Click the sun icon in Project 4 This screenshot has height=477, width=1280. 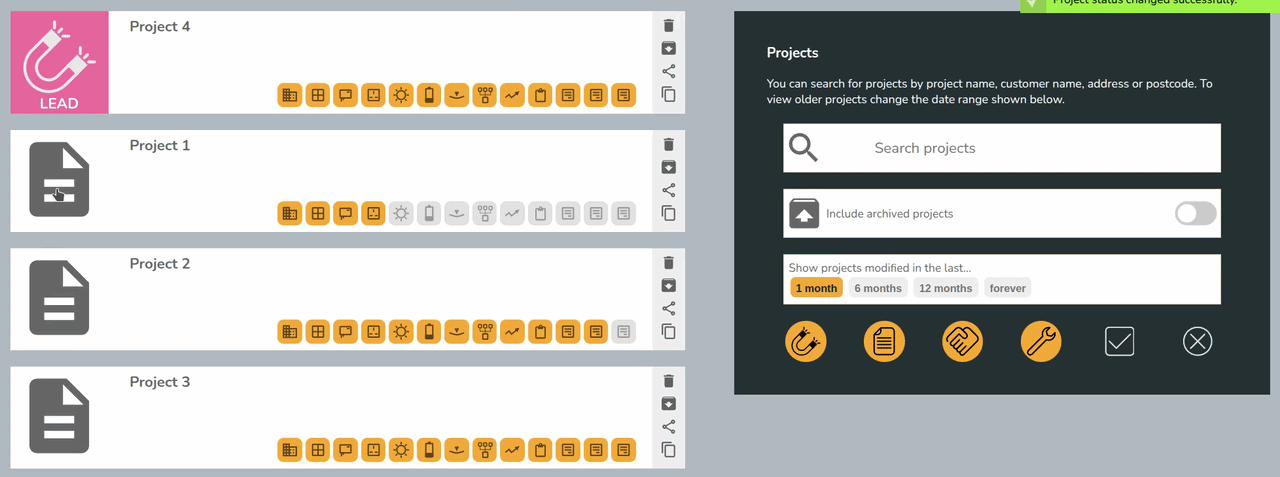tap(401, 95)
